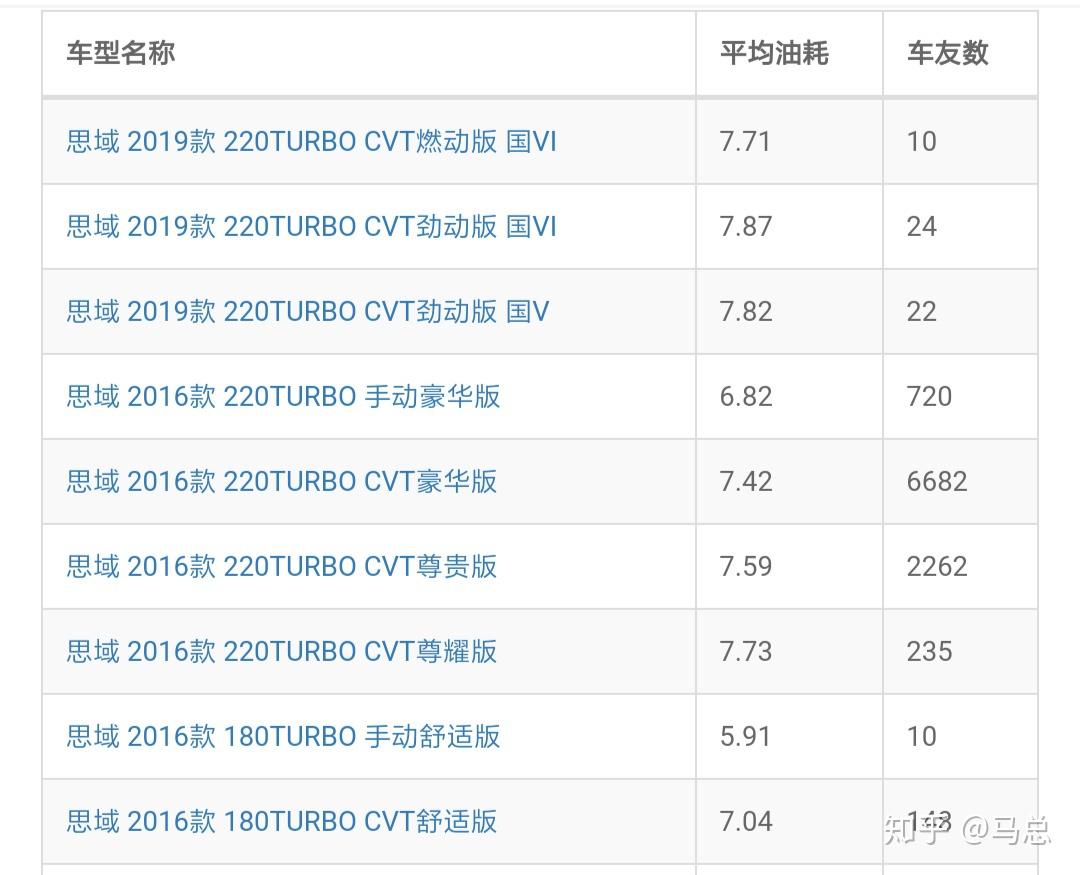Select the fuel value 7.73
Image resolution: width=1080 pixels, height=875 pixels.
[x=746, y=652]
